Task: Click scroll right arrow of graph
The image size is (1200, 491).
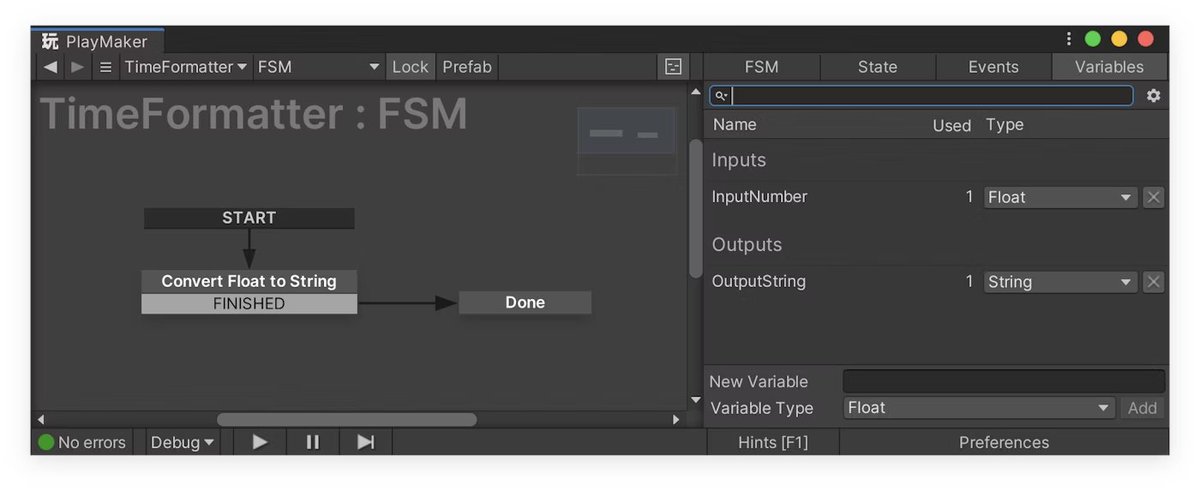Action: click(676, 419)
